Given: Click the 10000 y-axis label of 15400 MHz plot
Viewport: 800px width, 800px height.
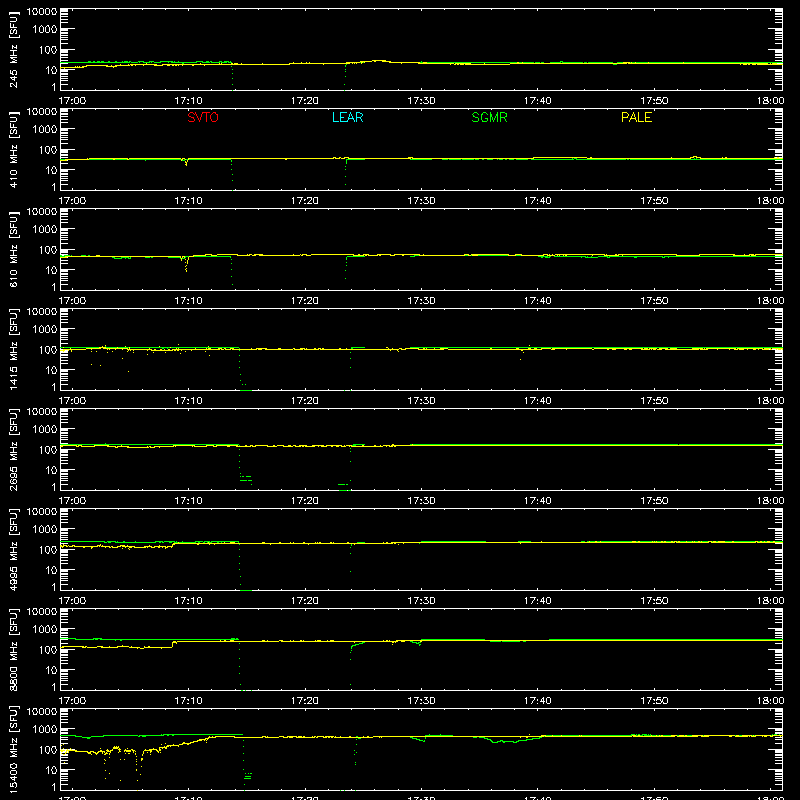Looking at the screenshot, I should pyautogui.click(x=42, y=712).
